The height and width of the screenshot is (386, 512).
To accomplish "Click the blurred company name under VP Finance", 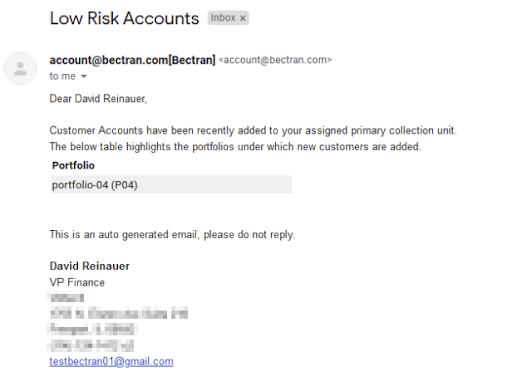I will [x=66, y=297].
